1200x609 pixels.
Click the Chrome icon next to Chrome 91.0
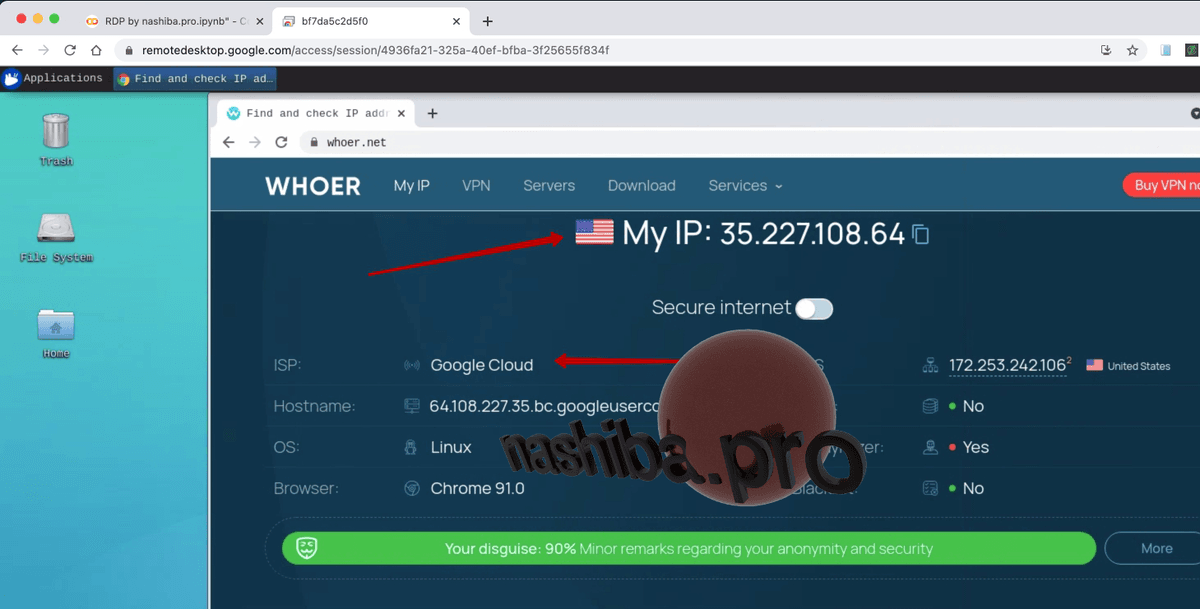(x=411, y=489)
